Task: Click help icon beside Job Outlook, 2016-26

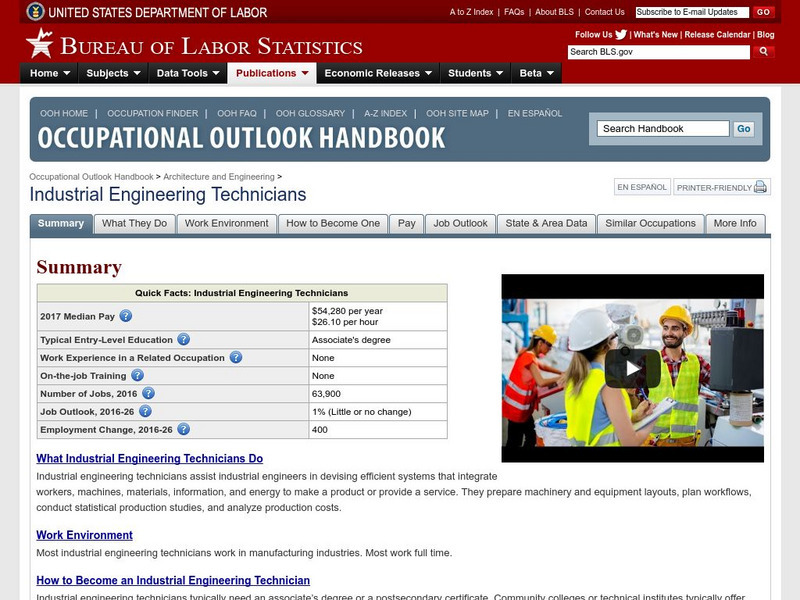Action: (145, 411)
